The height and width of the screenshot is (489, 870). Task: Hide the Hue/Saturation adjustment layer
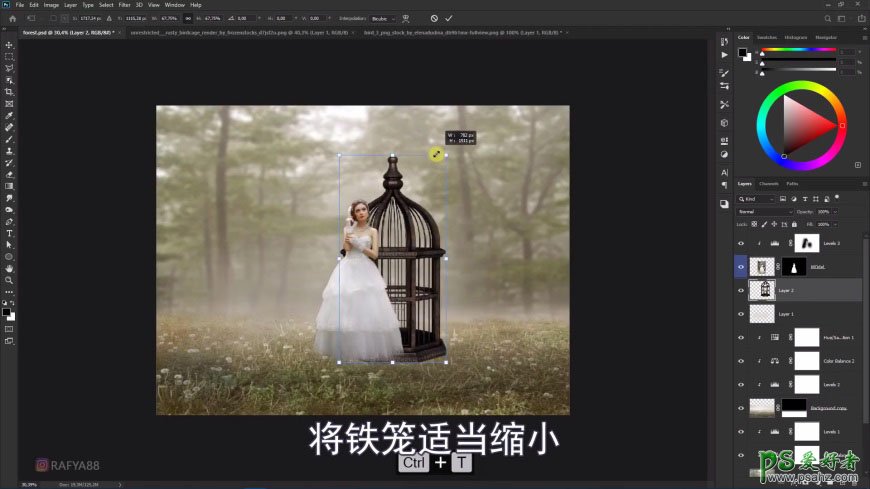coord(741,337)
